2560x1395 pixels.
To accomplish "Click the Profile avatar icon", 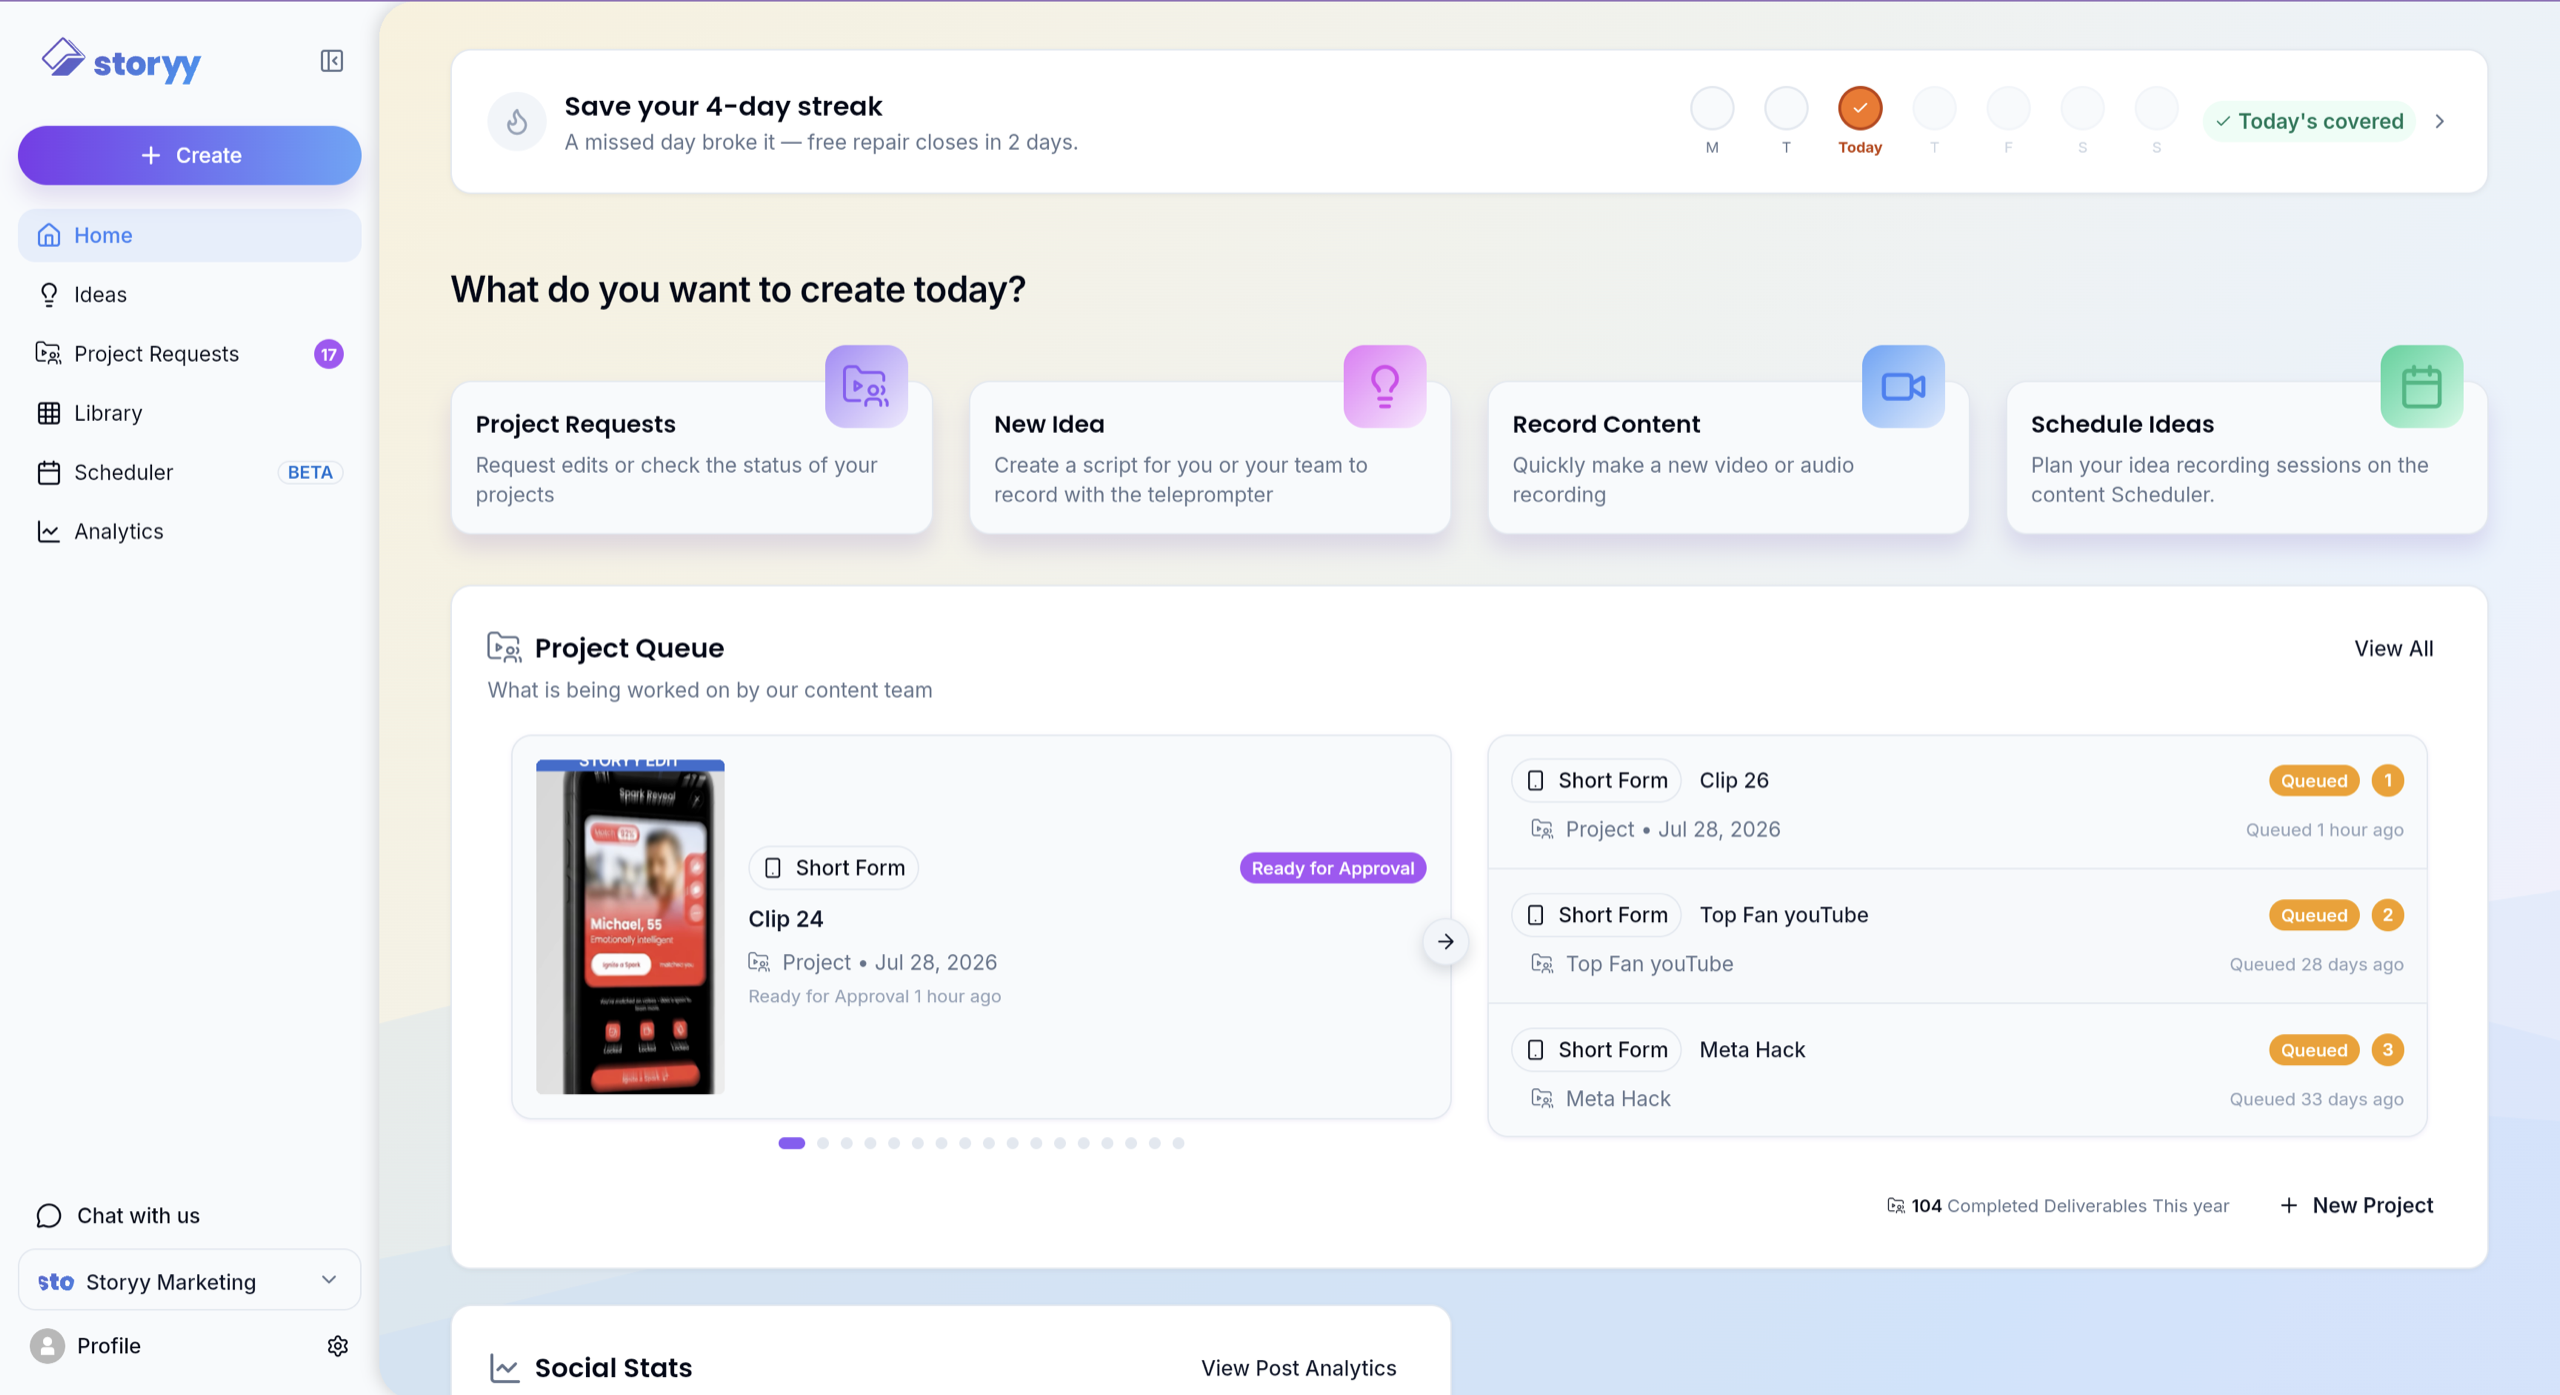I will [47, 1346].
